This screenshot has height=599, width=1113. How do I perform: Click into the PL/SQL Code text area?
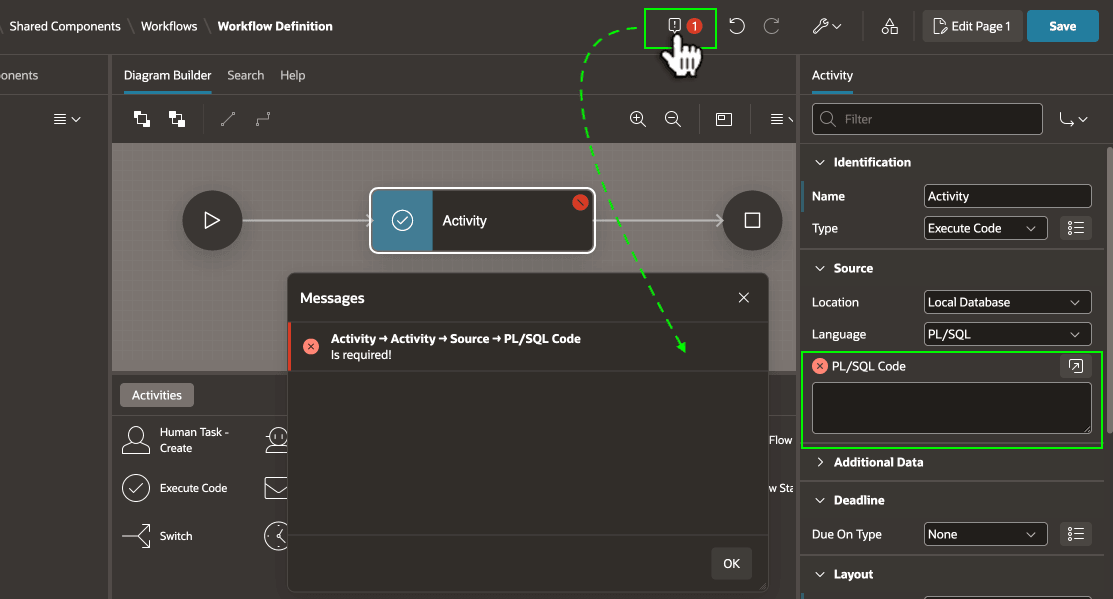pyautogui.click(x=951, y=407)
